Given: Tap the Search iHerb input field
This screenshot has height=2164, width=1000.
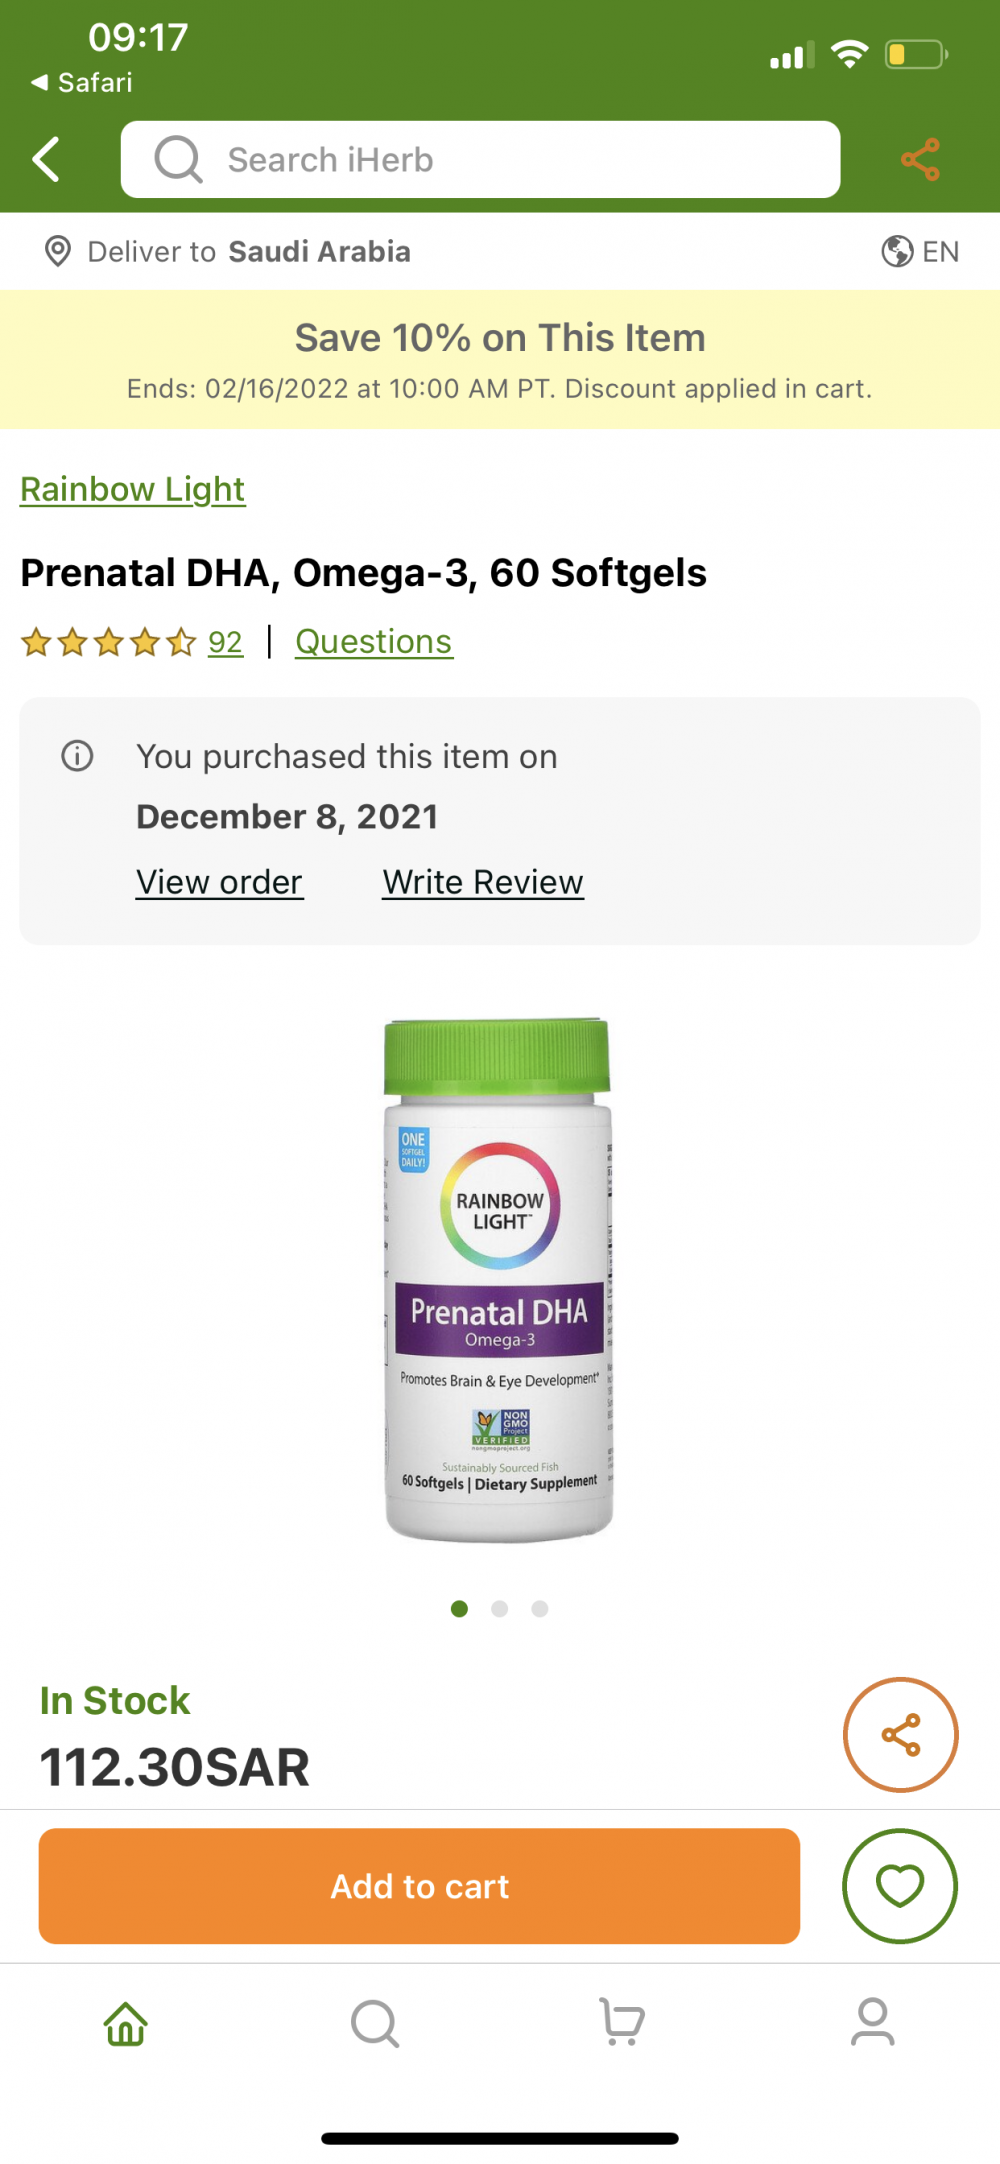Looking at the screenshot, I should (x=480, y=160).
